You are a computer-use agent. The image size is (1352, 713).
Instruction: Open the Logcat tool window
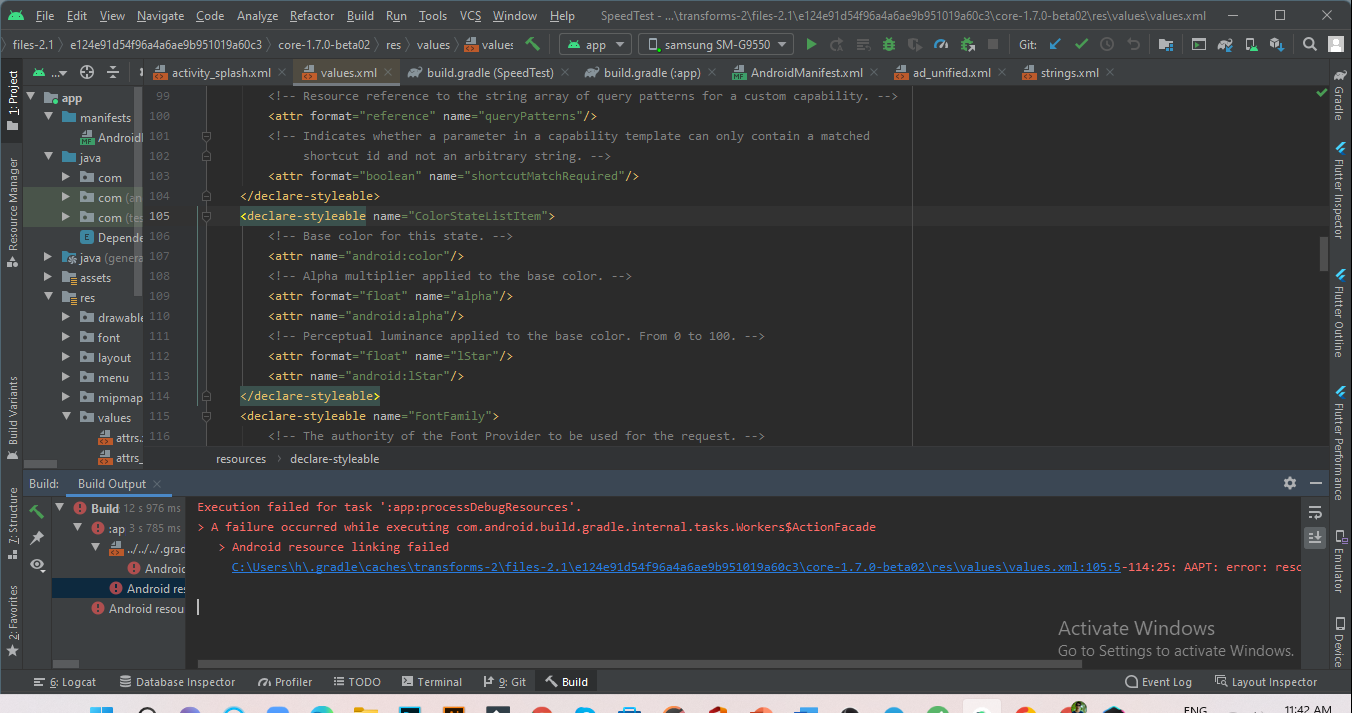tap(65, 682)
